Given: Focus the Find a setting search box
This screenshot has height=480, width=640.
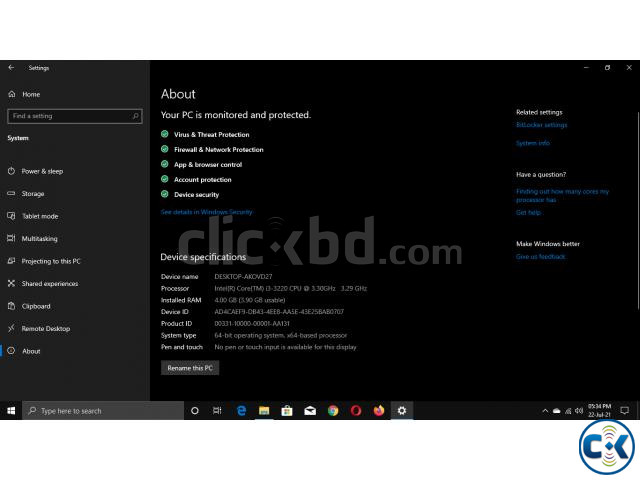Looking at the screenshot, I should click(x=75, y=116).
